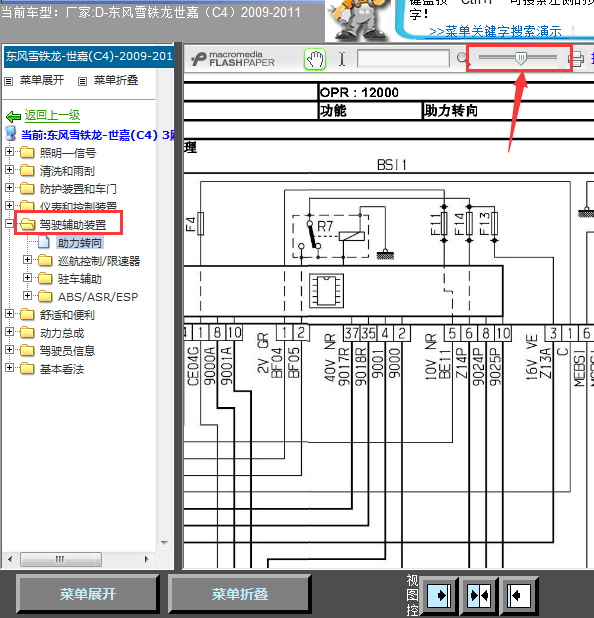Click the F4 fuse label in diagram

click(191, 224)
